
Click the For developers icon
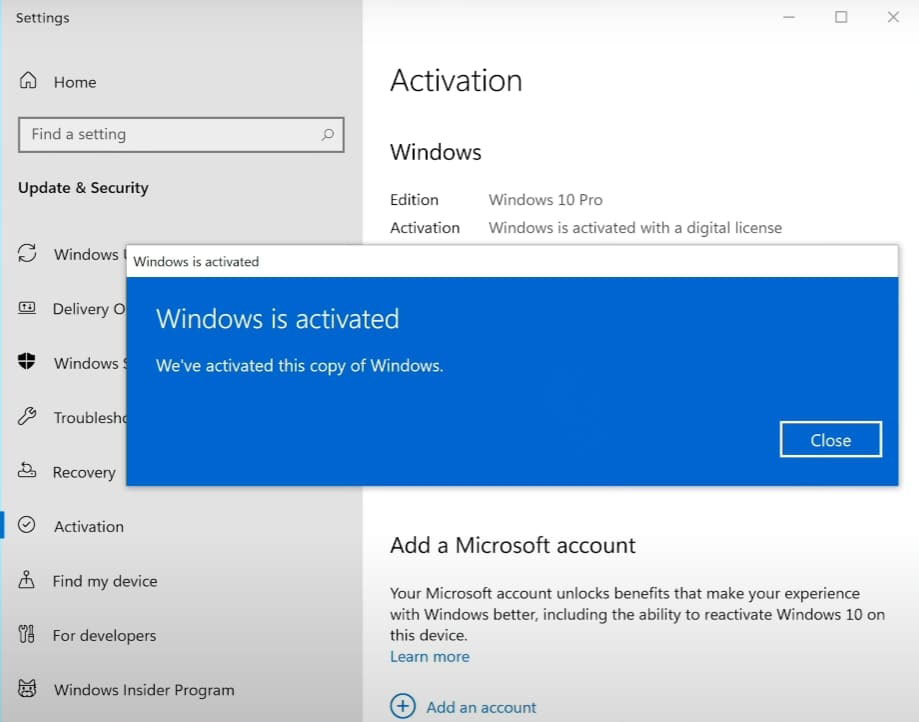(28, 635)
